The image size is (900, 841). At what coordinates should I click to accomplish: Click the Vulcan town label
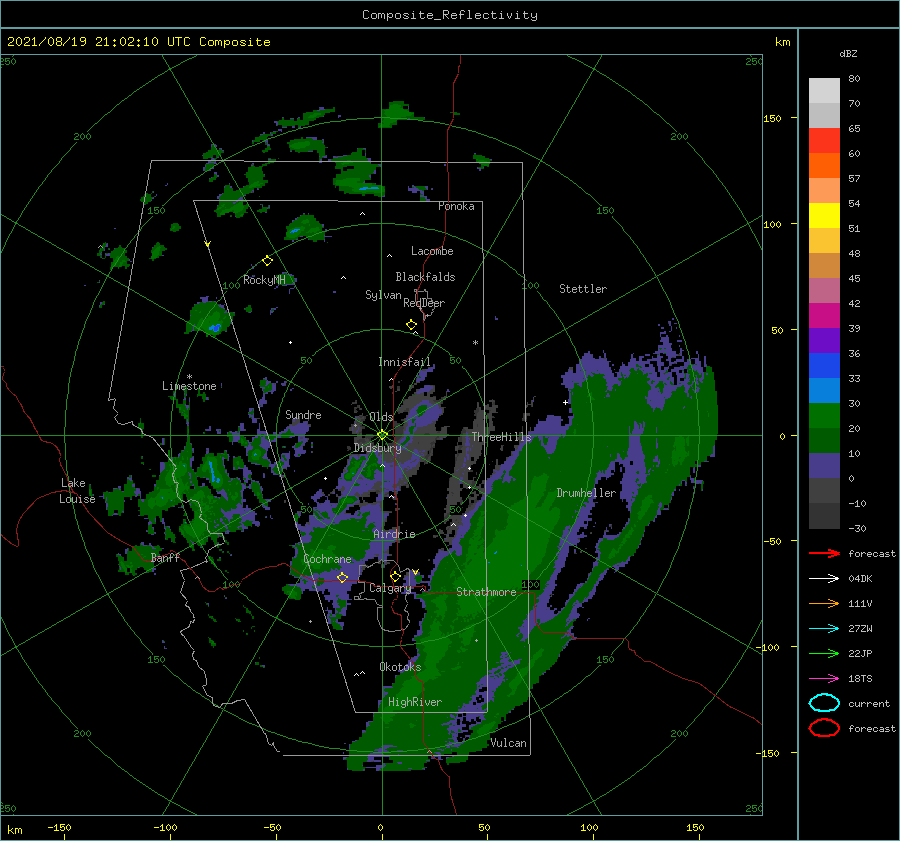508,743
